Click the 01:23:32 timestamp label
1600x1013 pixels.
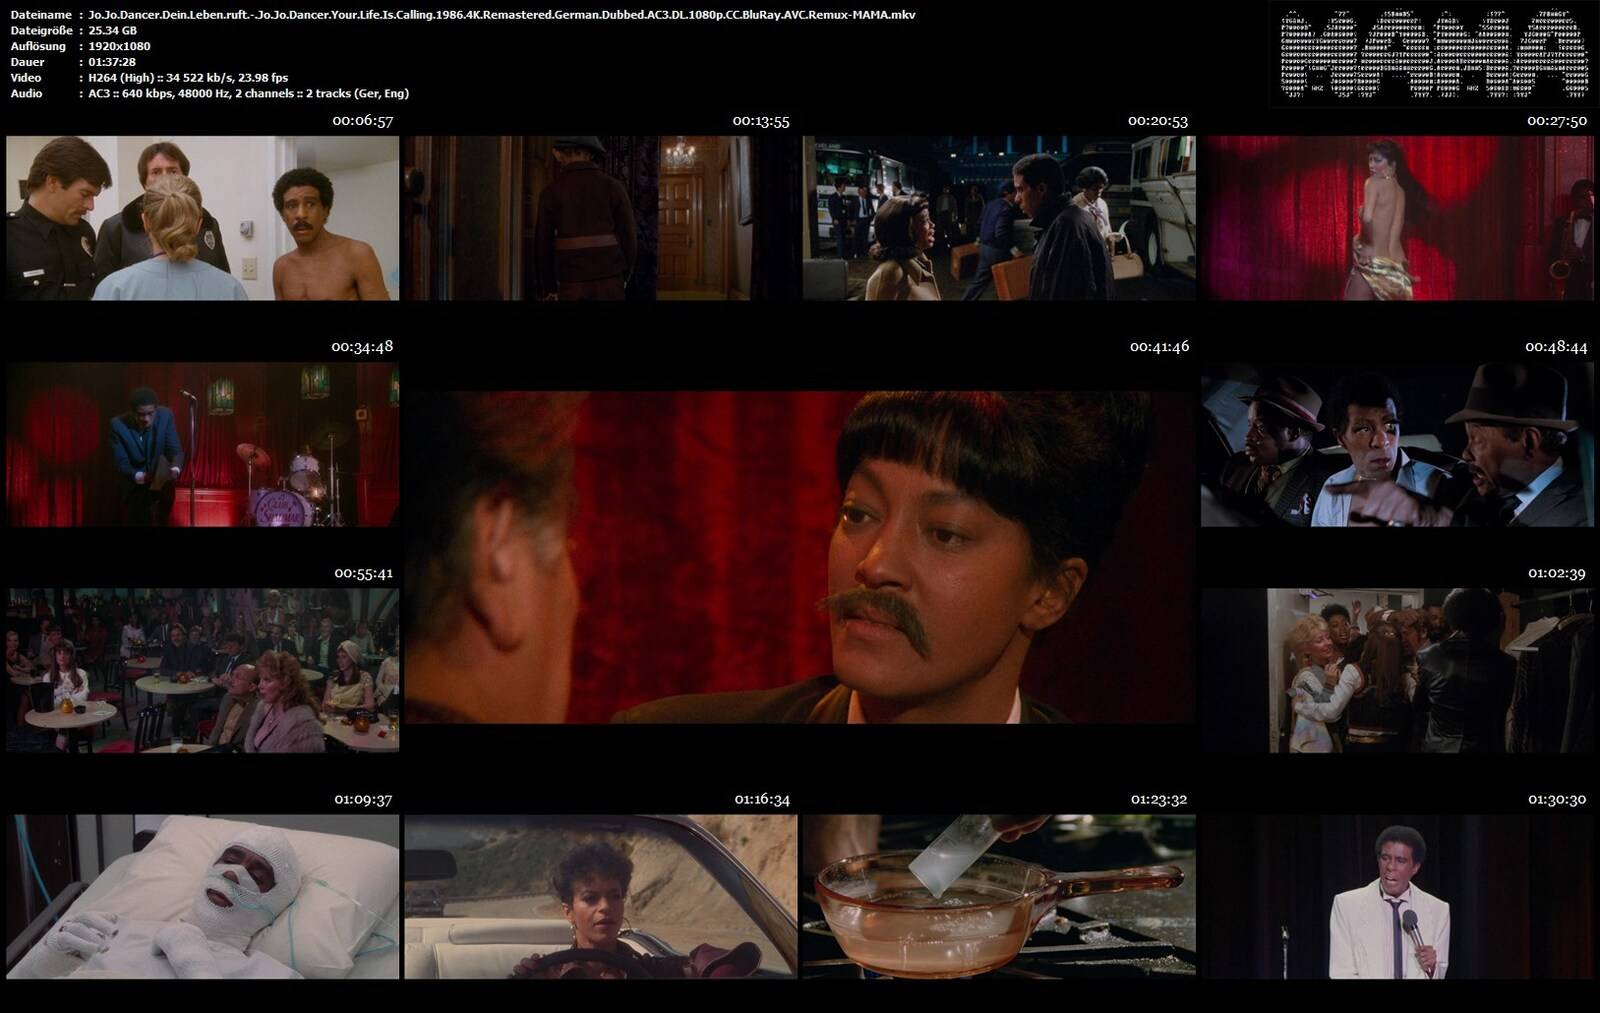1160,800
